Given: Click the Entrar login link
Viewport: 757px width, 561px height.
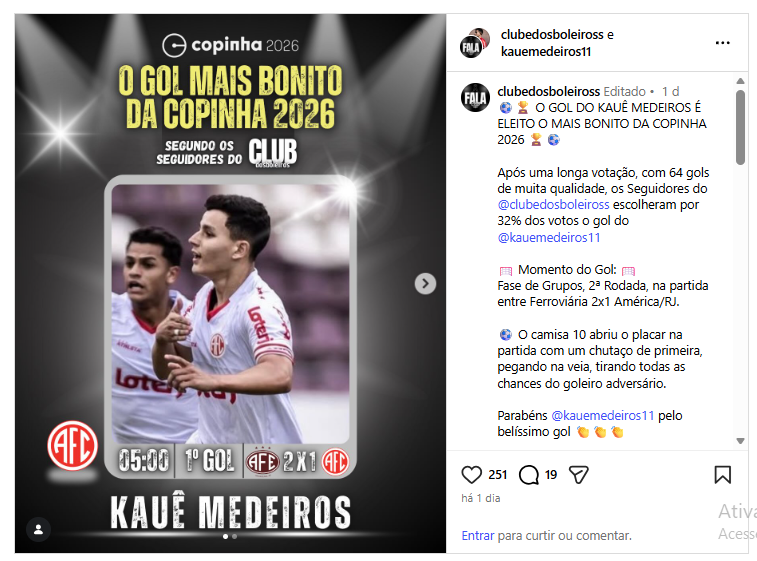Looking at the screenshot, I should pyautogui.click(x=477, y=535).
